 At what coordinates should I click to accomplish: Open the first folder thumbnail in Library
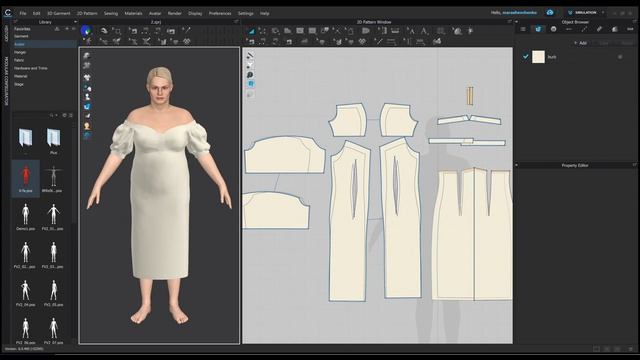point(25,138)
